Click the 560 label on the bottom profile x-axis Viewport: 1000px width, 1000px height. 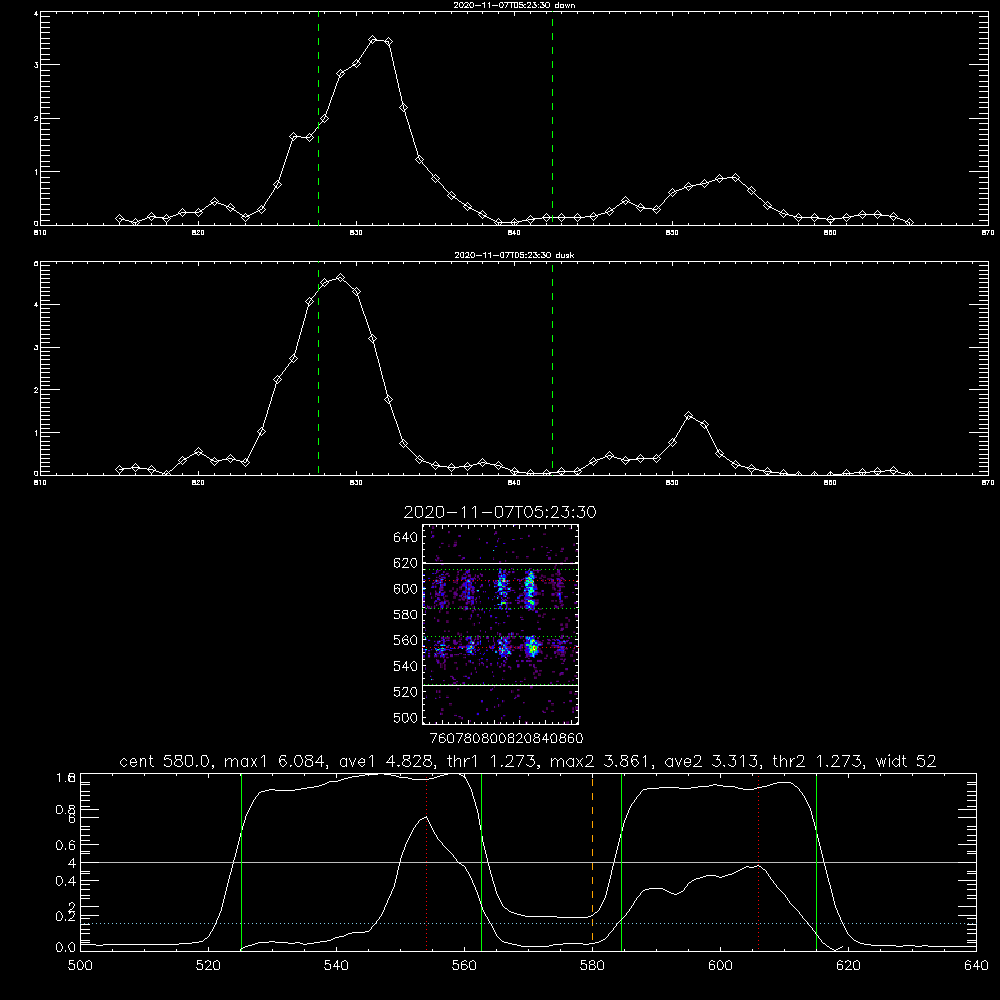click(464, 966)
